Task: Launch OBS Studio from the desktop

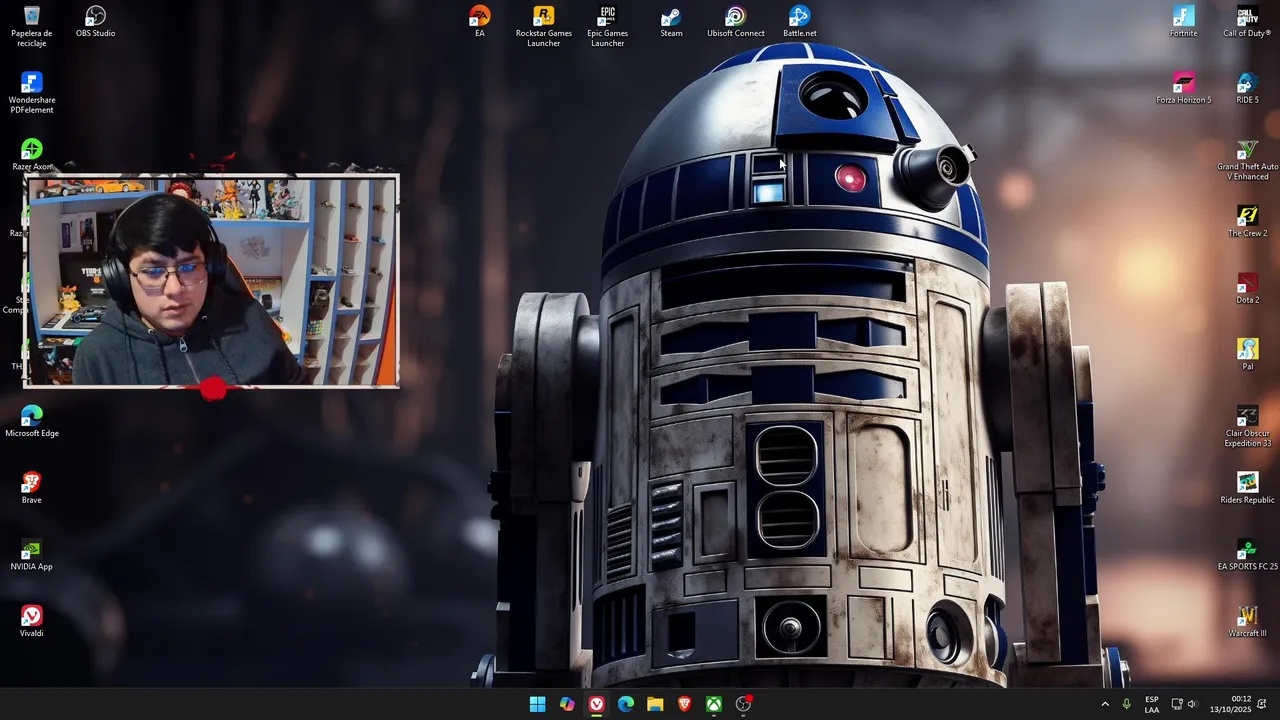Action: click(x=96, y=22)
